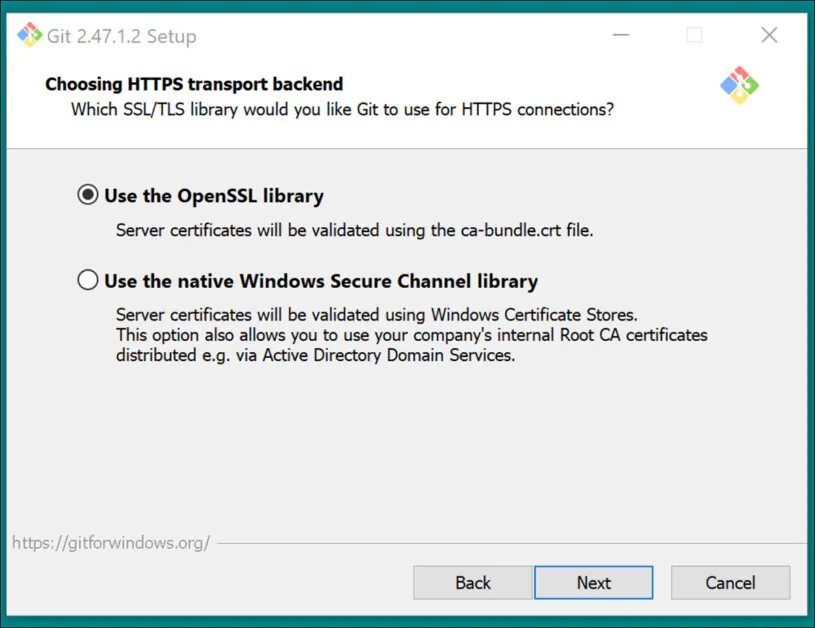
Task: Click the 'Which SSL/TLS library' question text
Action: click(x=342, y=109)
